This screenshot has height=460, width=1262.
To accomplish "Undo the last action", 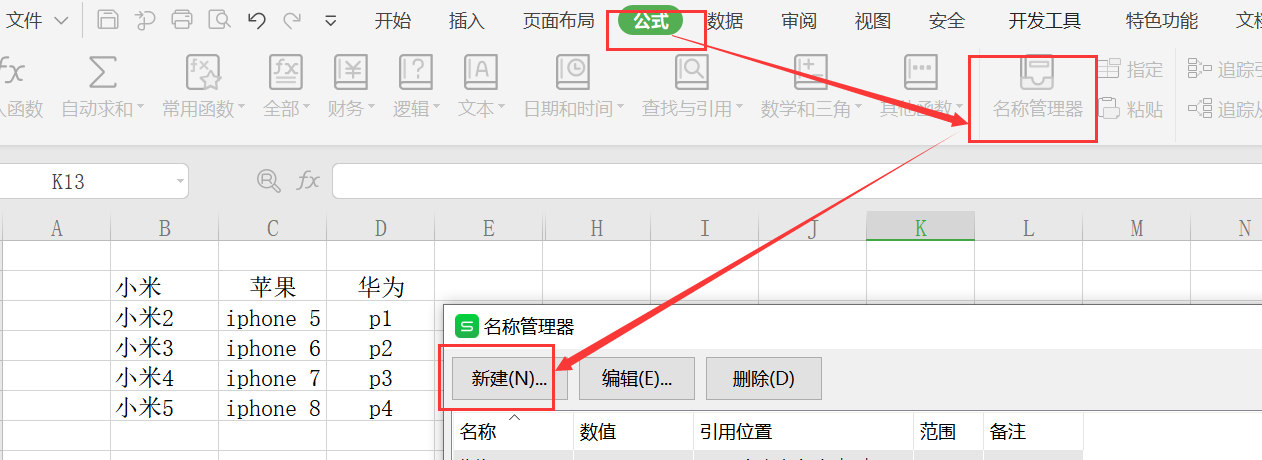I will 256,20.
